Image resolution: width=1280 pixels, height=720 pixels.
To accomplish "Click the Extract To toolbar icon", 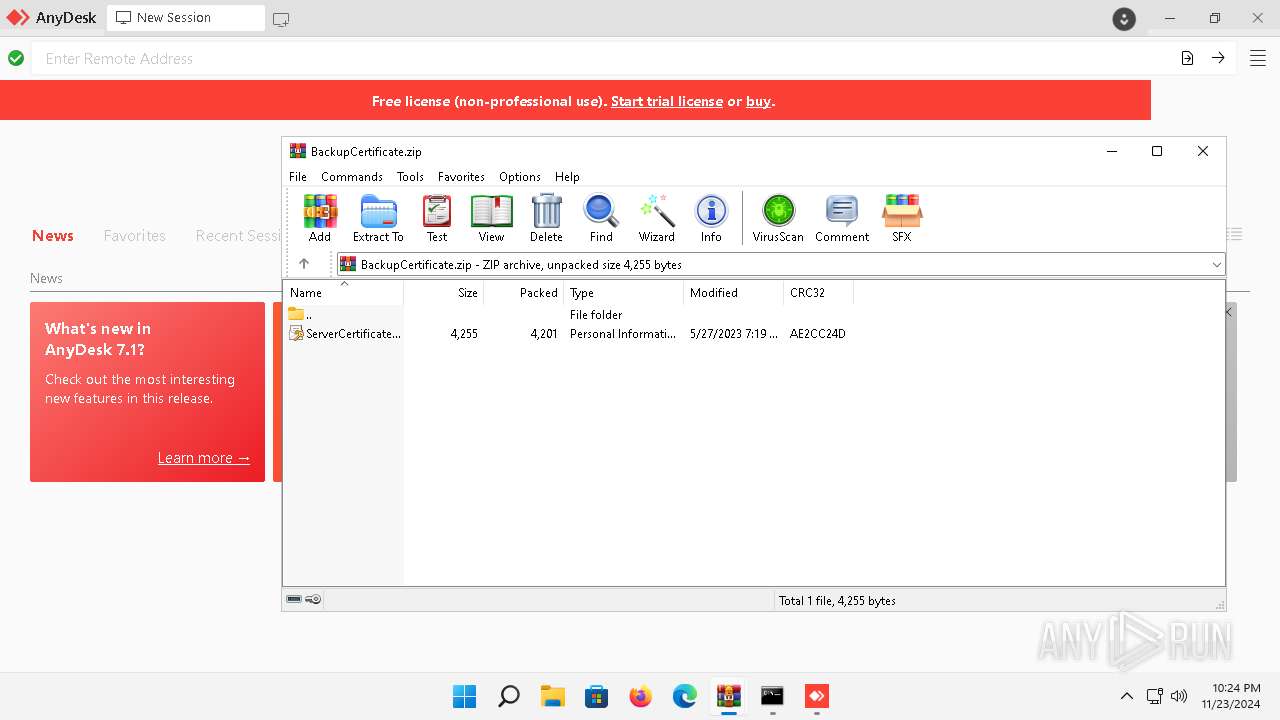I will (378, 218).
